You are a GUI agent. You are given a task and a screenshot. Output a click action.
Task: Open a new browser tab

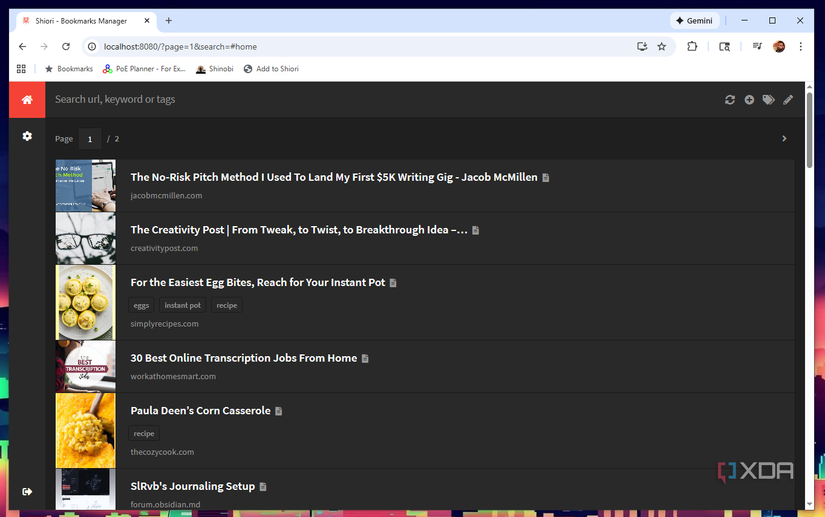pyautogui.click(x=168, y=21)
